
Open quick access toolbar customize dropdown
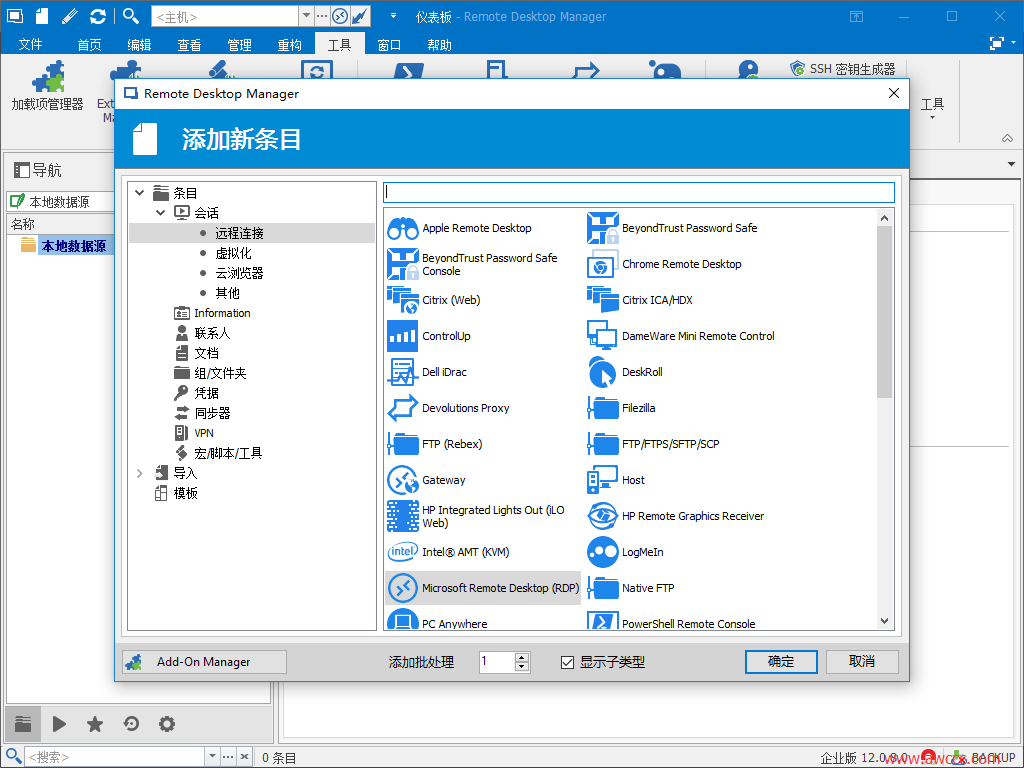point(393,16)
